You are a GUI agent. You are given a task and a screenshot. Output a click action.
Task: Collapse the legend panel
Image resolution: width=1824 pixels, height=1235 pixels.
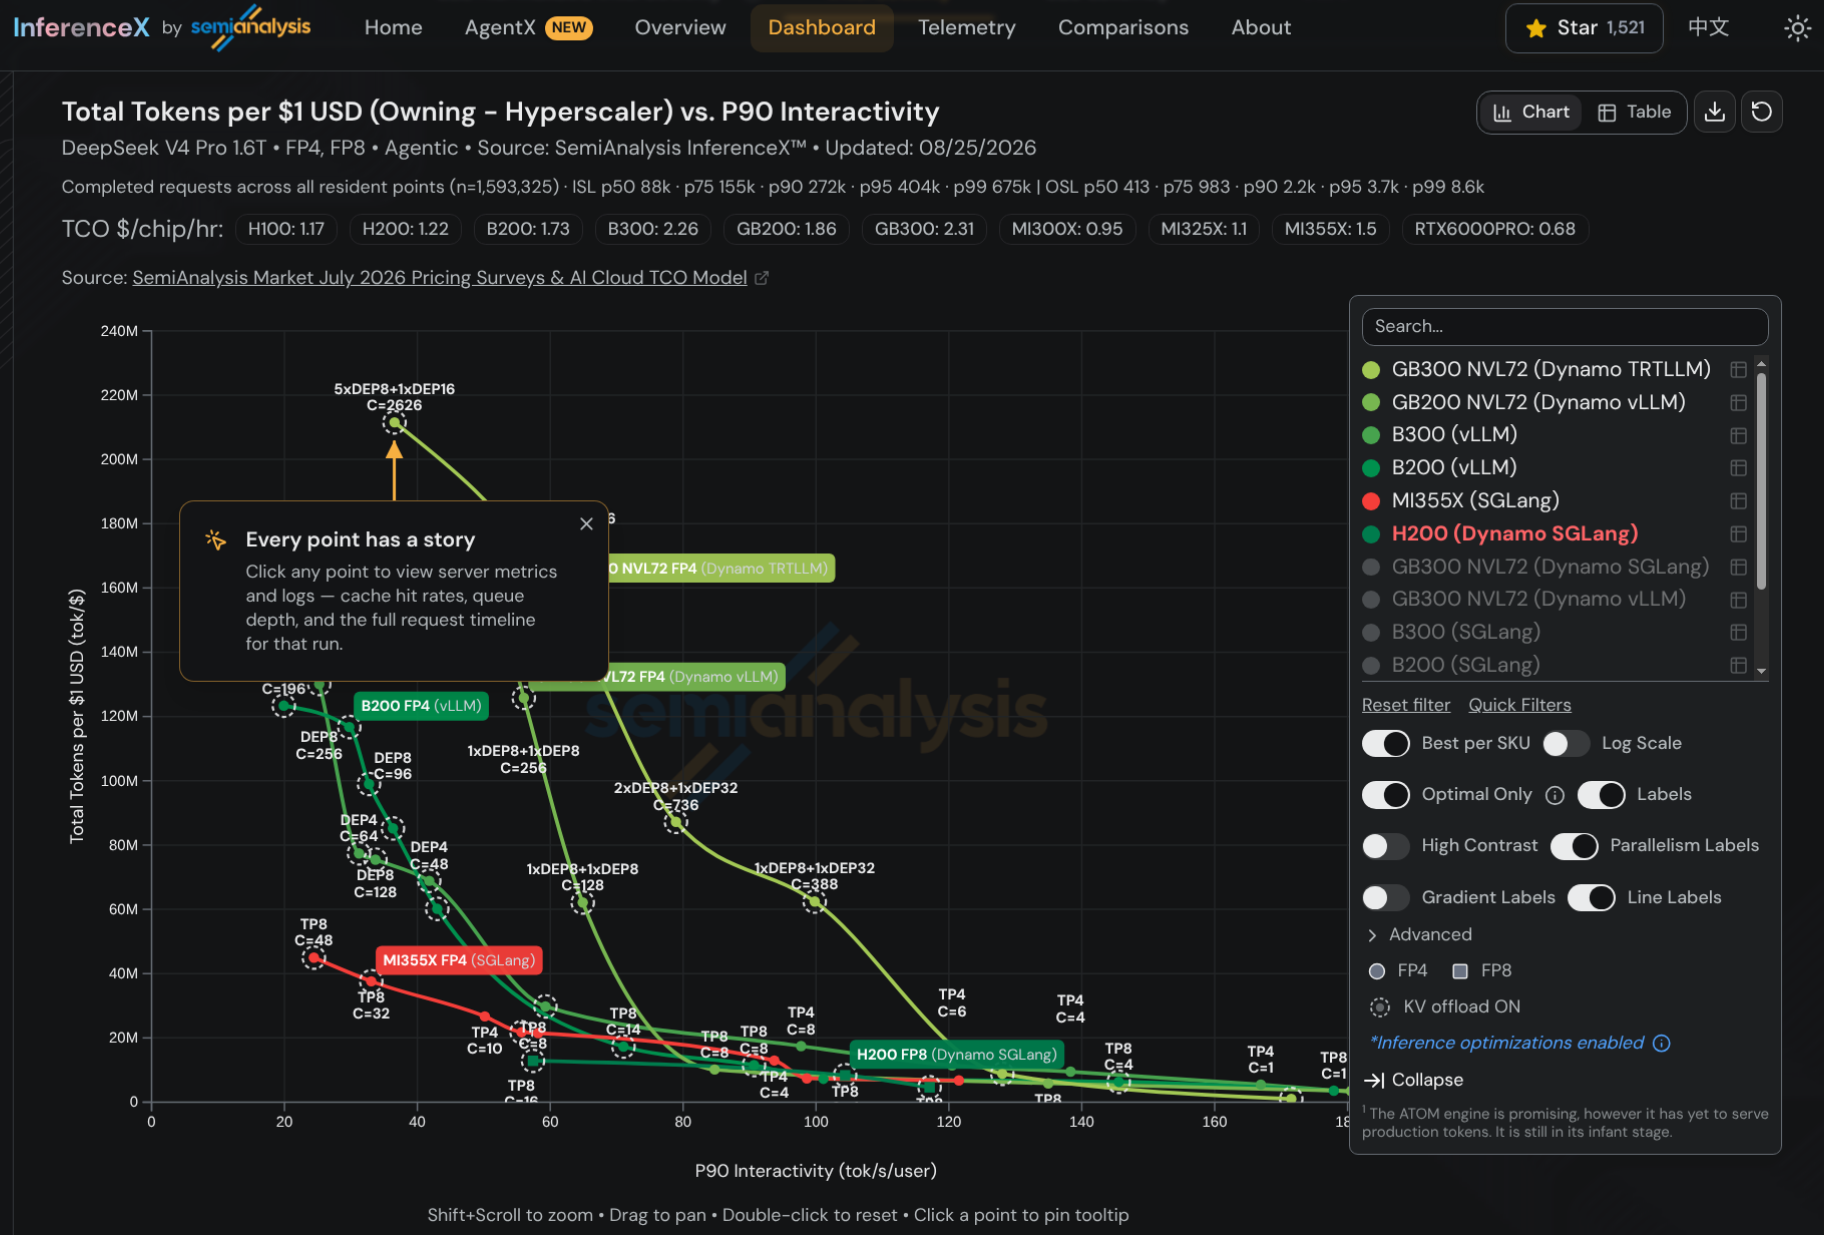[1414, 1080]
